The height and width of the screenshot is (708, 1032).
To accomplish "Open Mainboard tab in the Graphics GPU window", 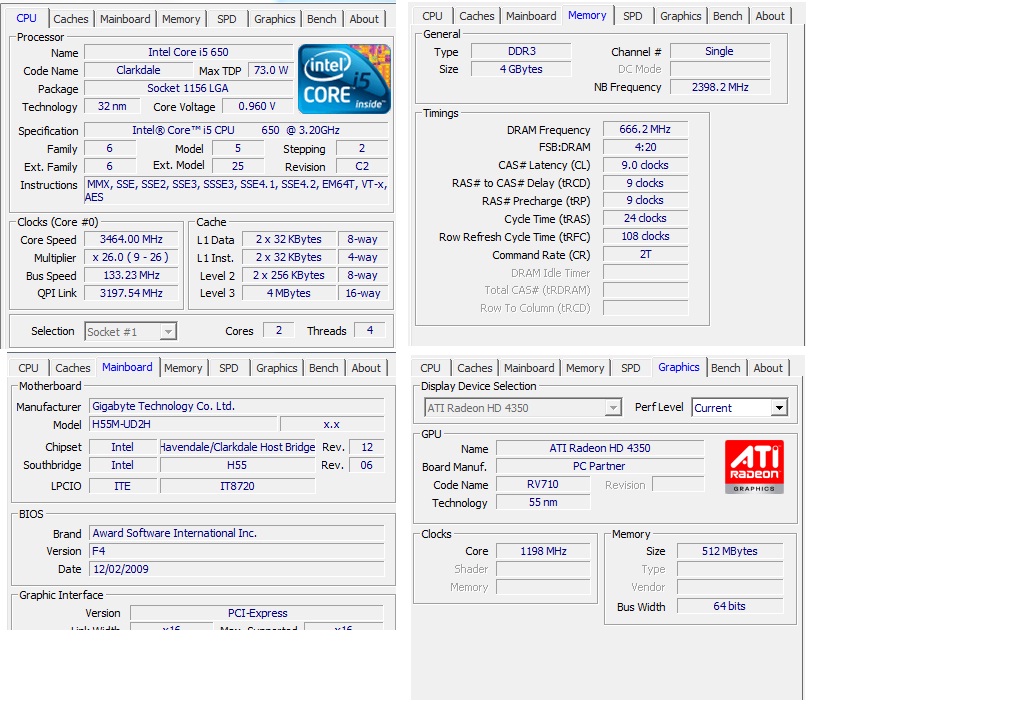I will point(529,368).
